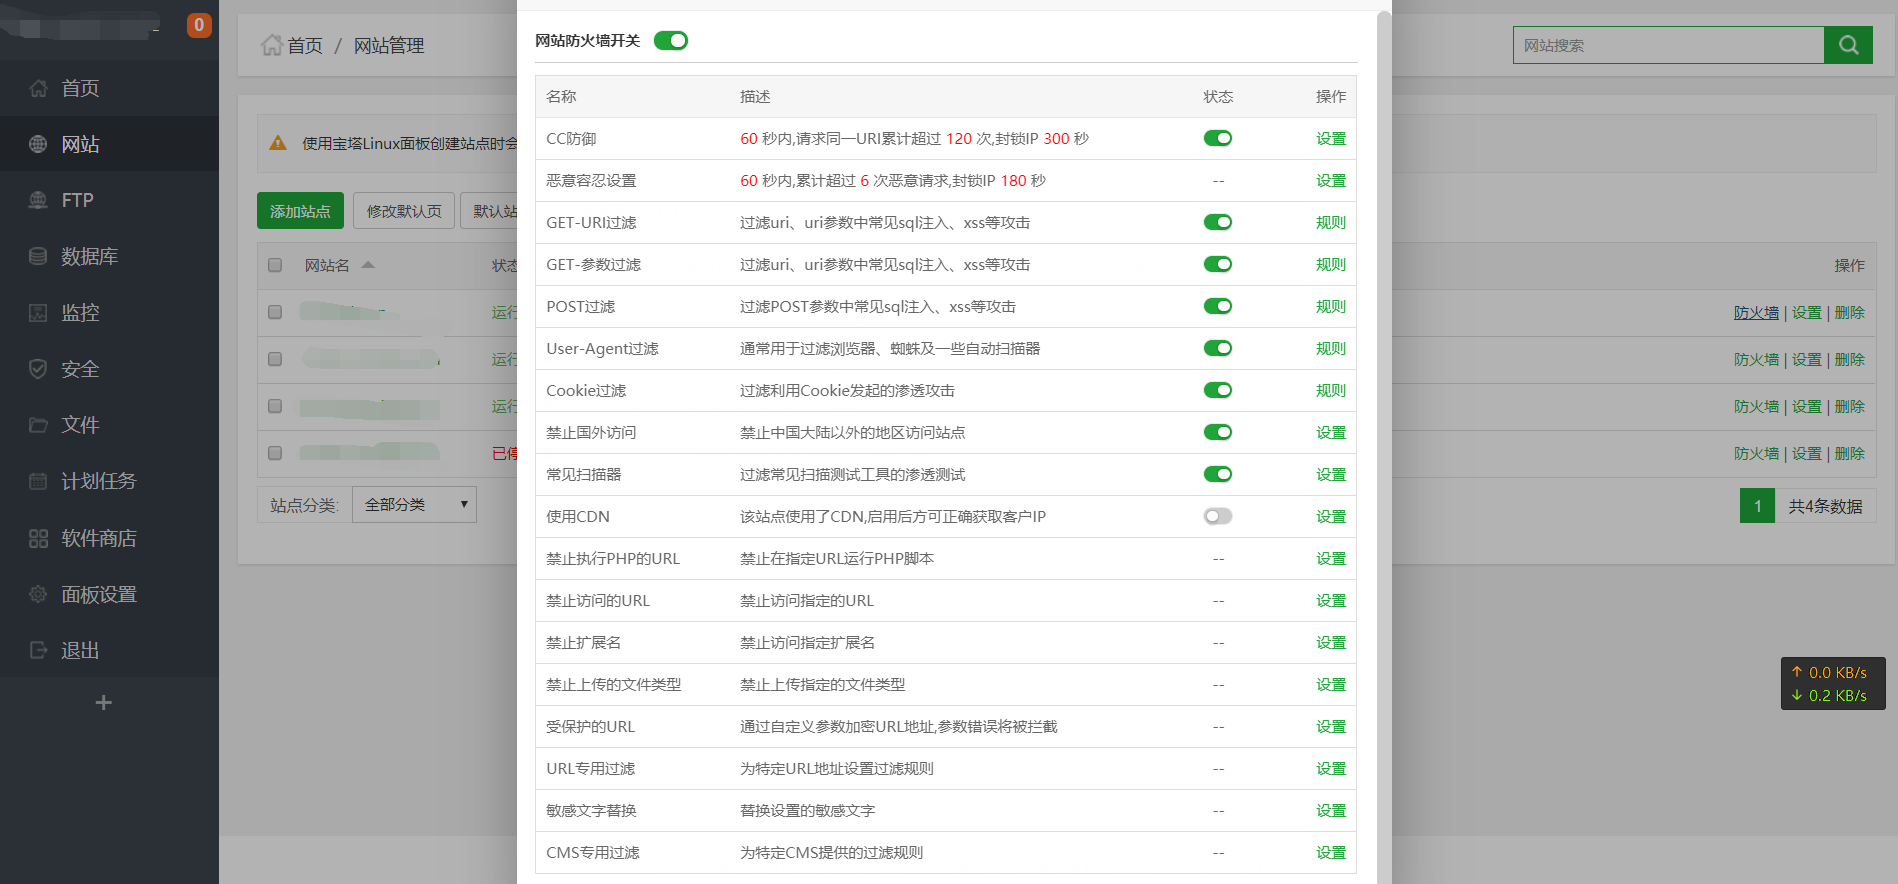
Task: Open 设置 for 敏感文字替换
Action: pos(1331,810)
